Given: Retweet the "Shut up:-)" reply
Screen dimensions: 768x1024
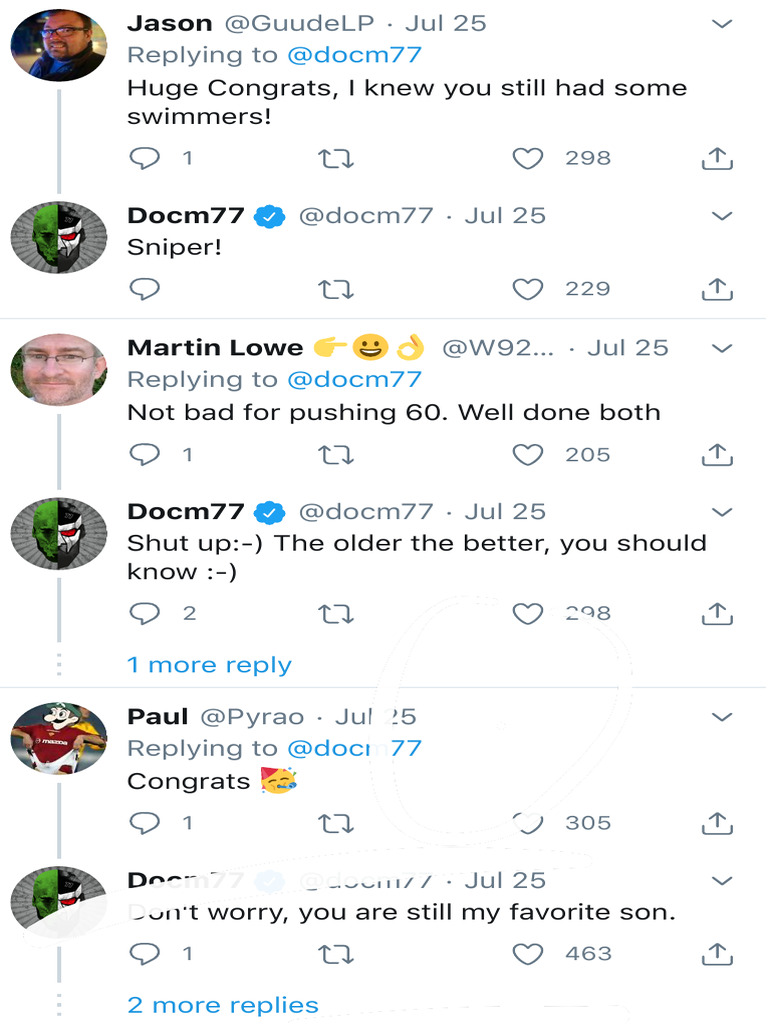Looking at the screenshot, I should point(335,614).
